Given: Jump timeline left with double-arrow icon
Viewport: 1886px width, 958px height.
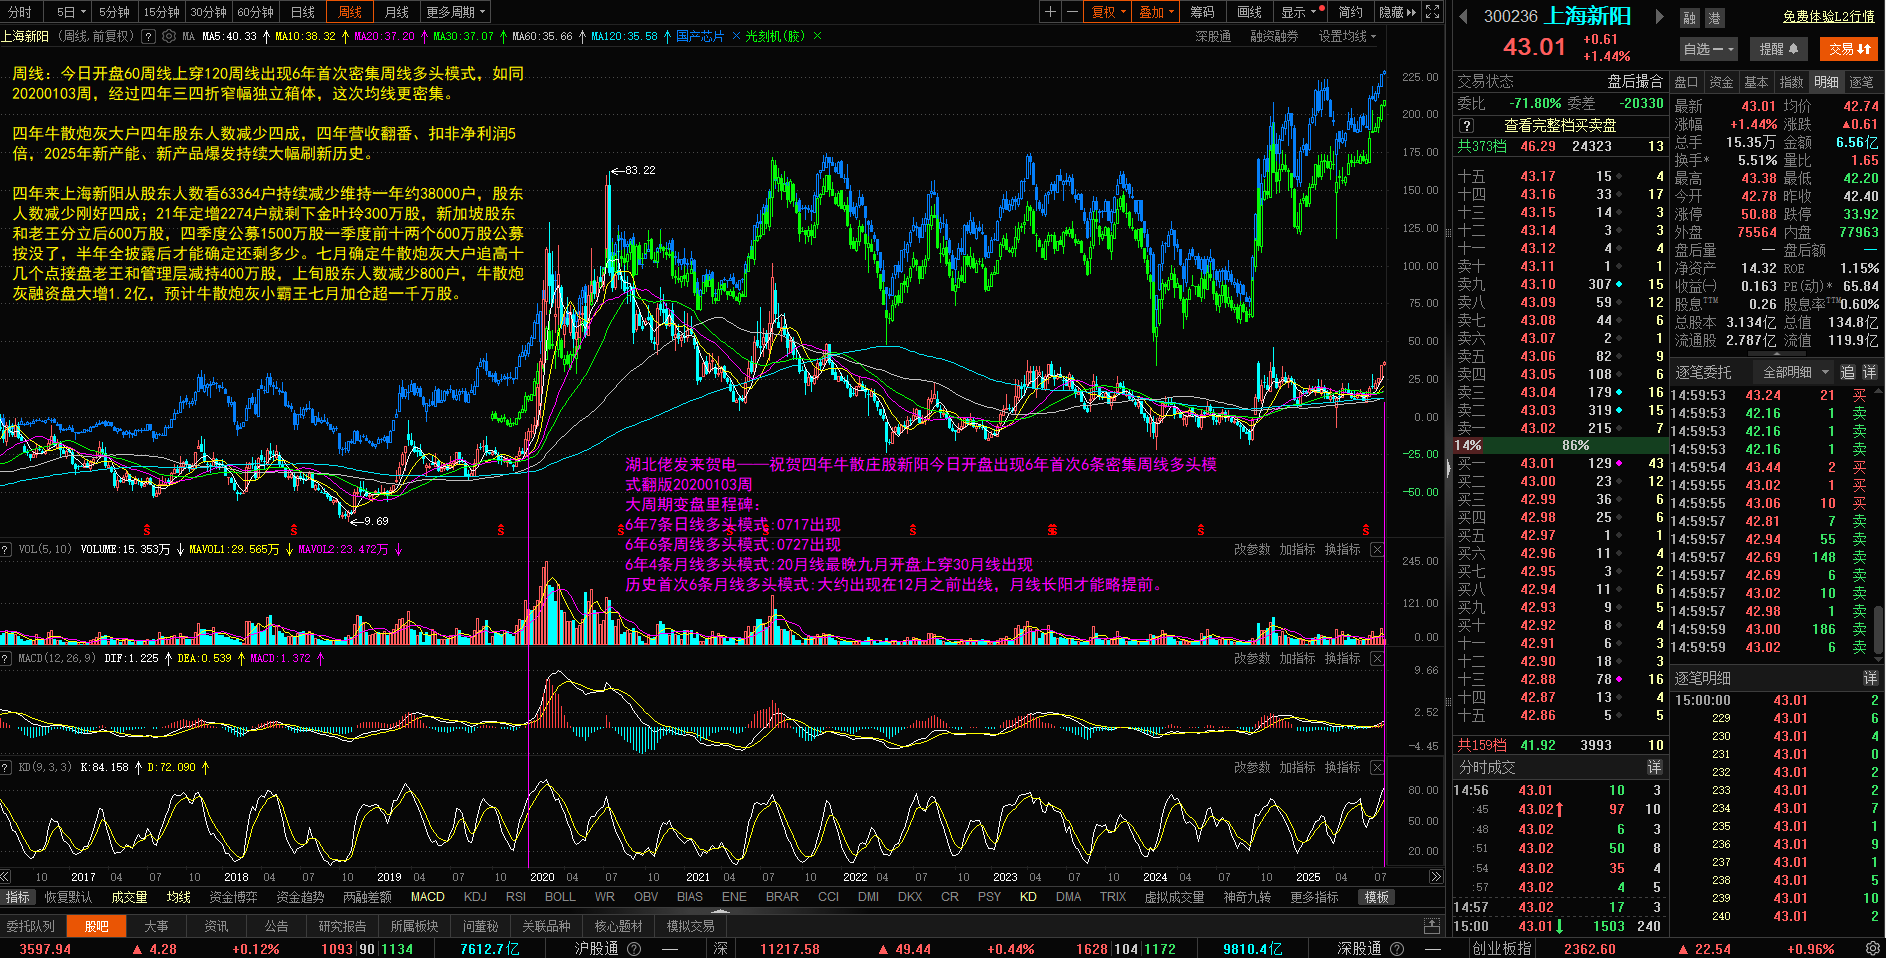Looking at the screenshot, I should [x=6, y=876].
